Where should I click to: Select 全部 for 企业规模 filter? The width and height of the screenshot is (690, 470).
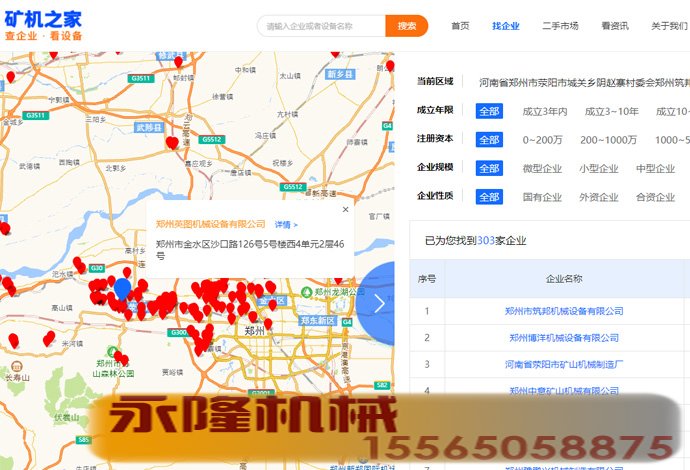tap(489, 168)
